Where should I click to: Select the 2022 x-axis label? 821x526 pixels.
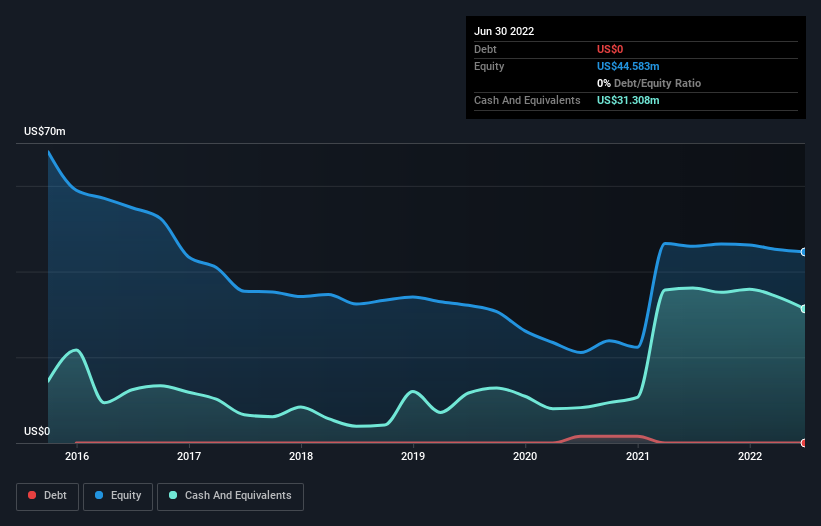point(750,456)
